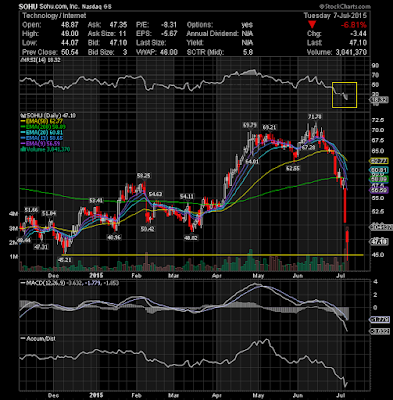Click the 71.78 peak price annotation

[x=315, y=117]
